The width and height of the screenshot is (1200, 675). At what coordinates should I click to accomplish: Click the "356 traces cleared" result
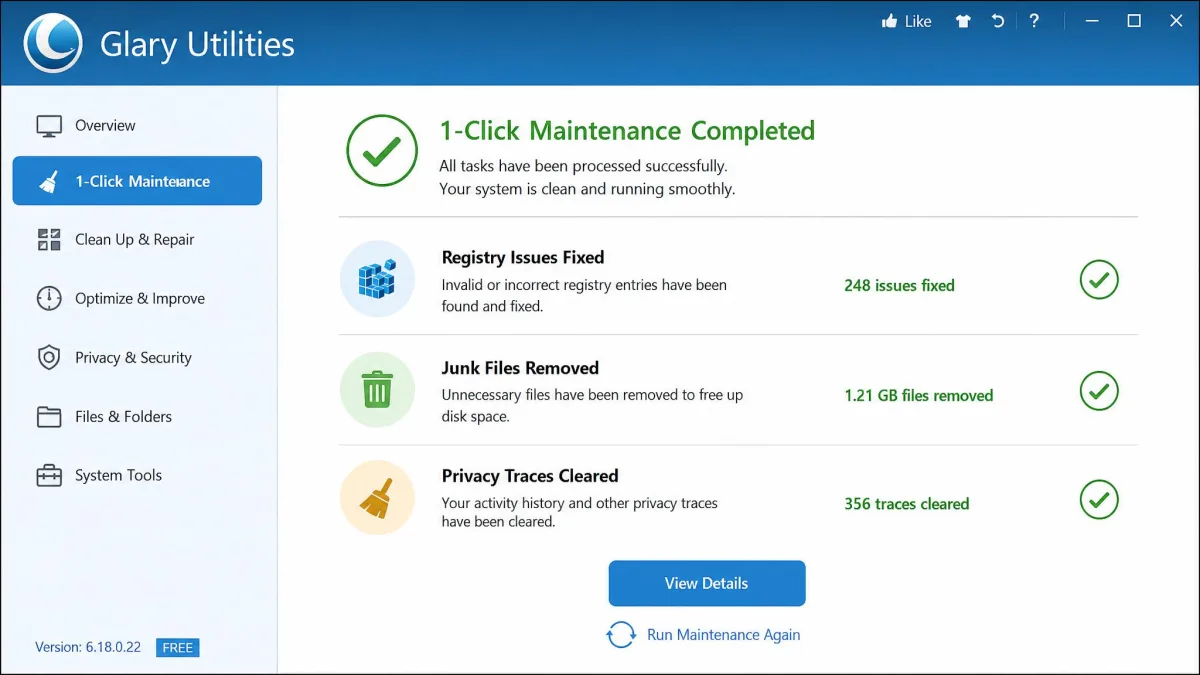pyautogui.click(x=907, y=504)
